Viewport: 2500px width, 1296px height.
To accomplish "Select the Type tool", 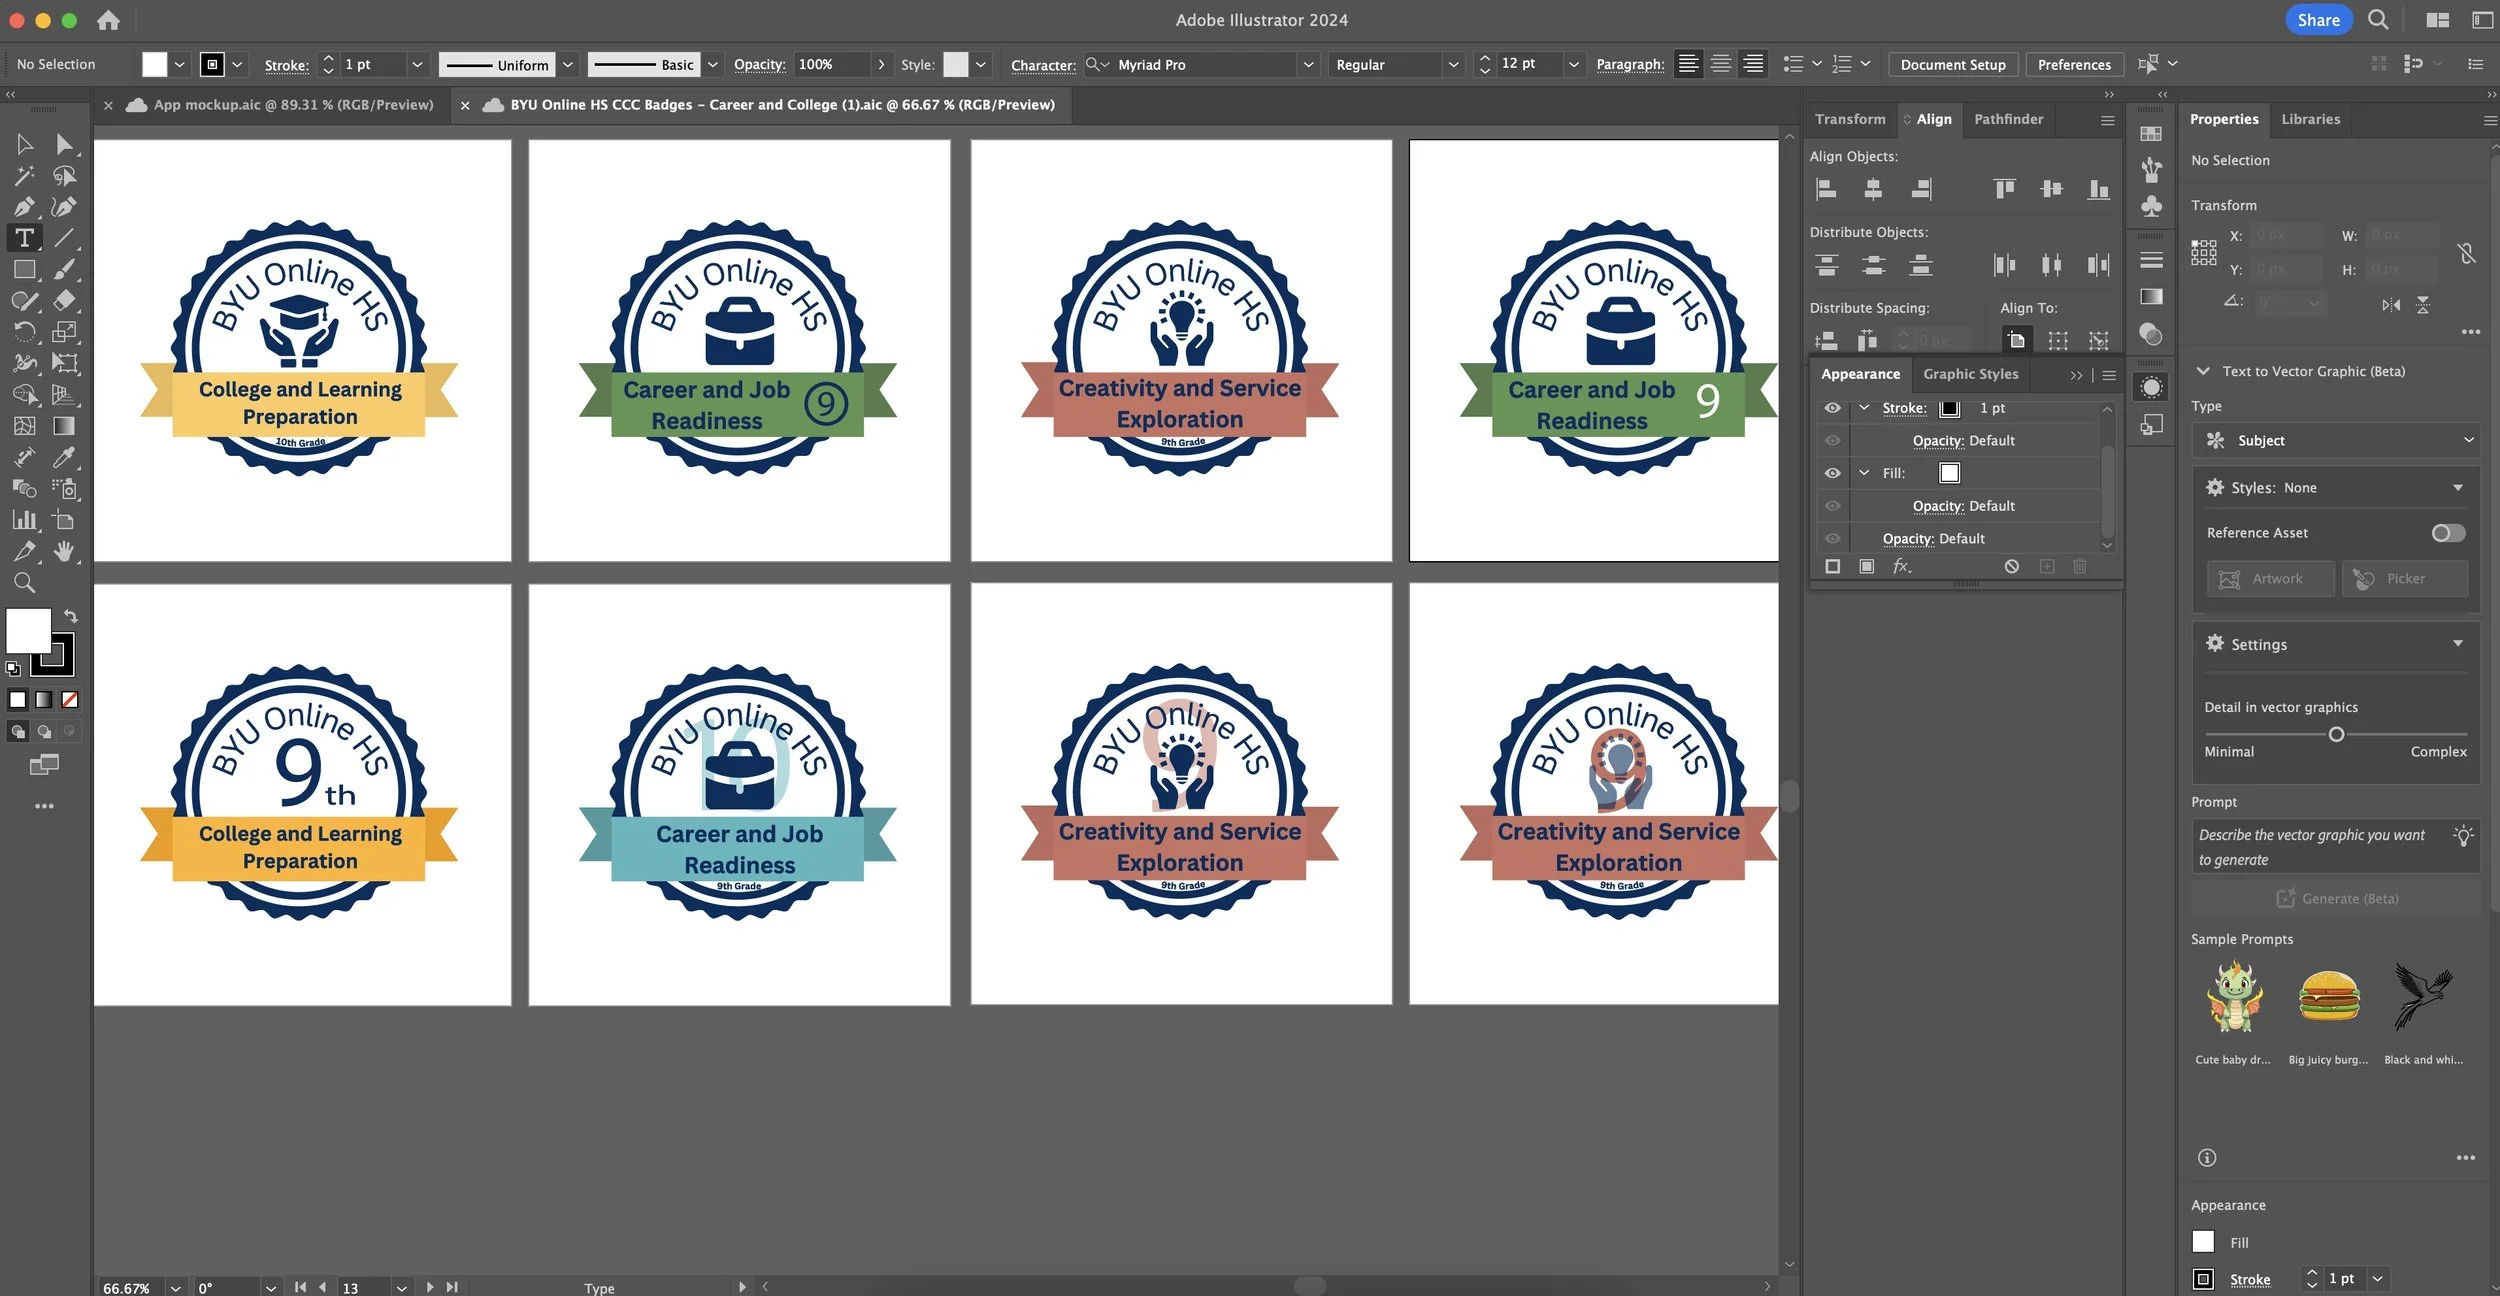I will [x=25, y=238].
